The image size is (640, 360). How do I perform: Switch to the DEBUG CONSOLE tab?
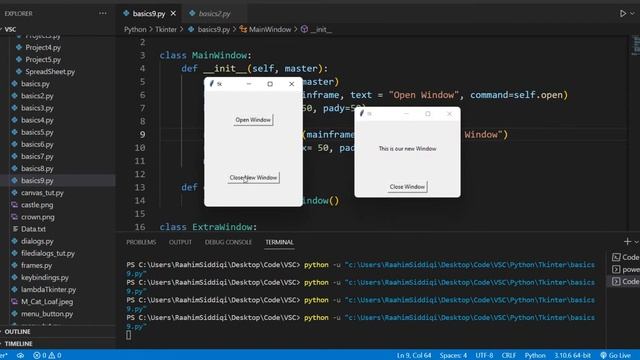[228, 242]
